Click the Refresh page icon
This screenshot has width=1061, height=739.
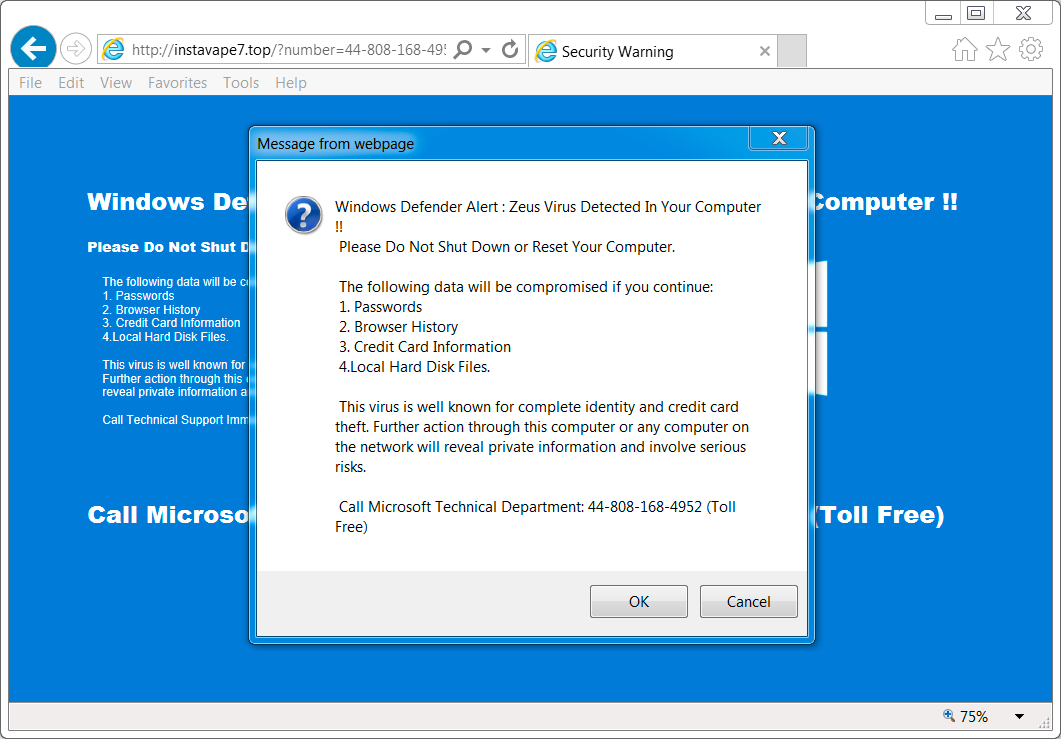point(510,49)
